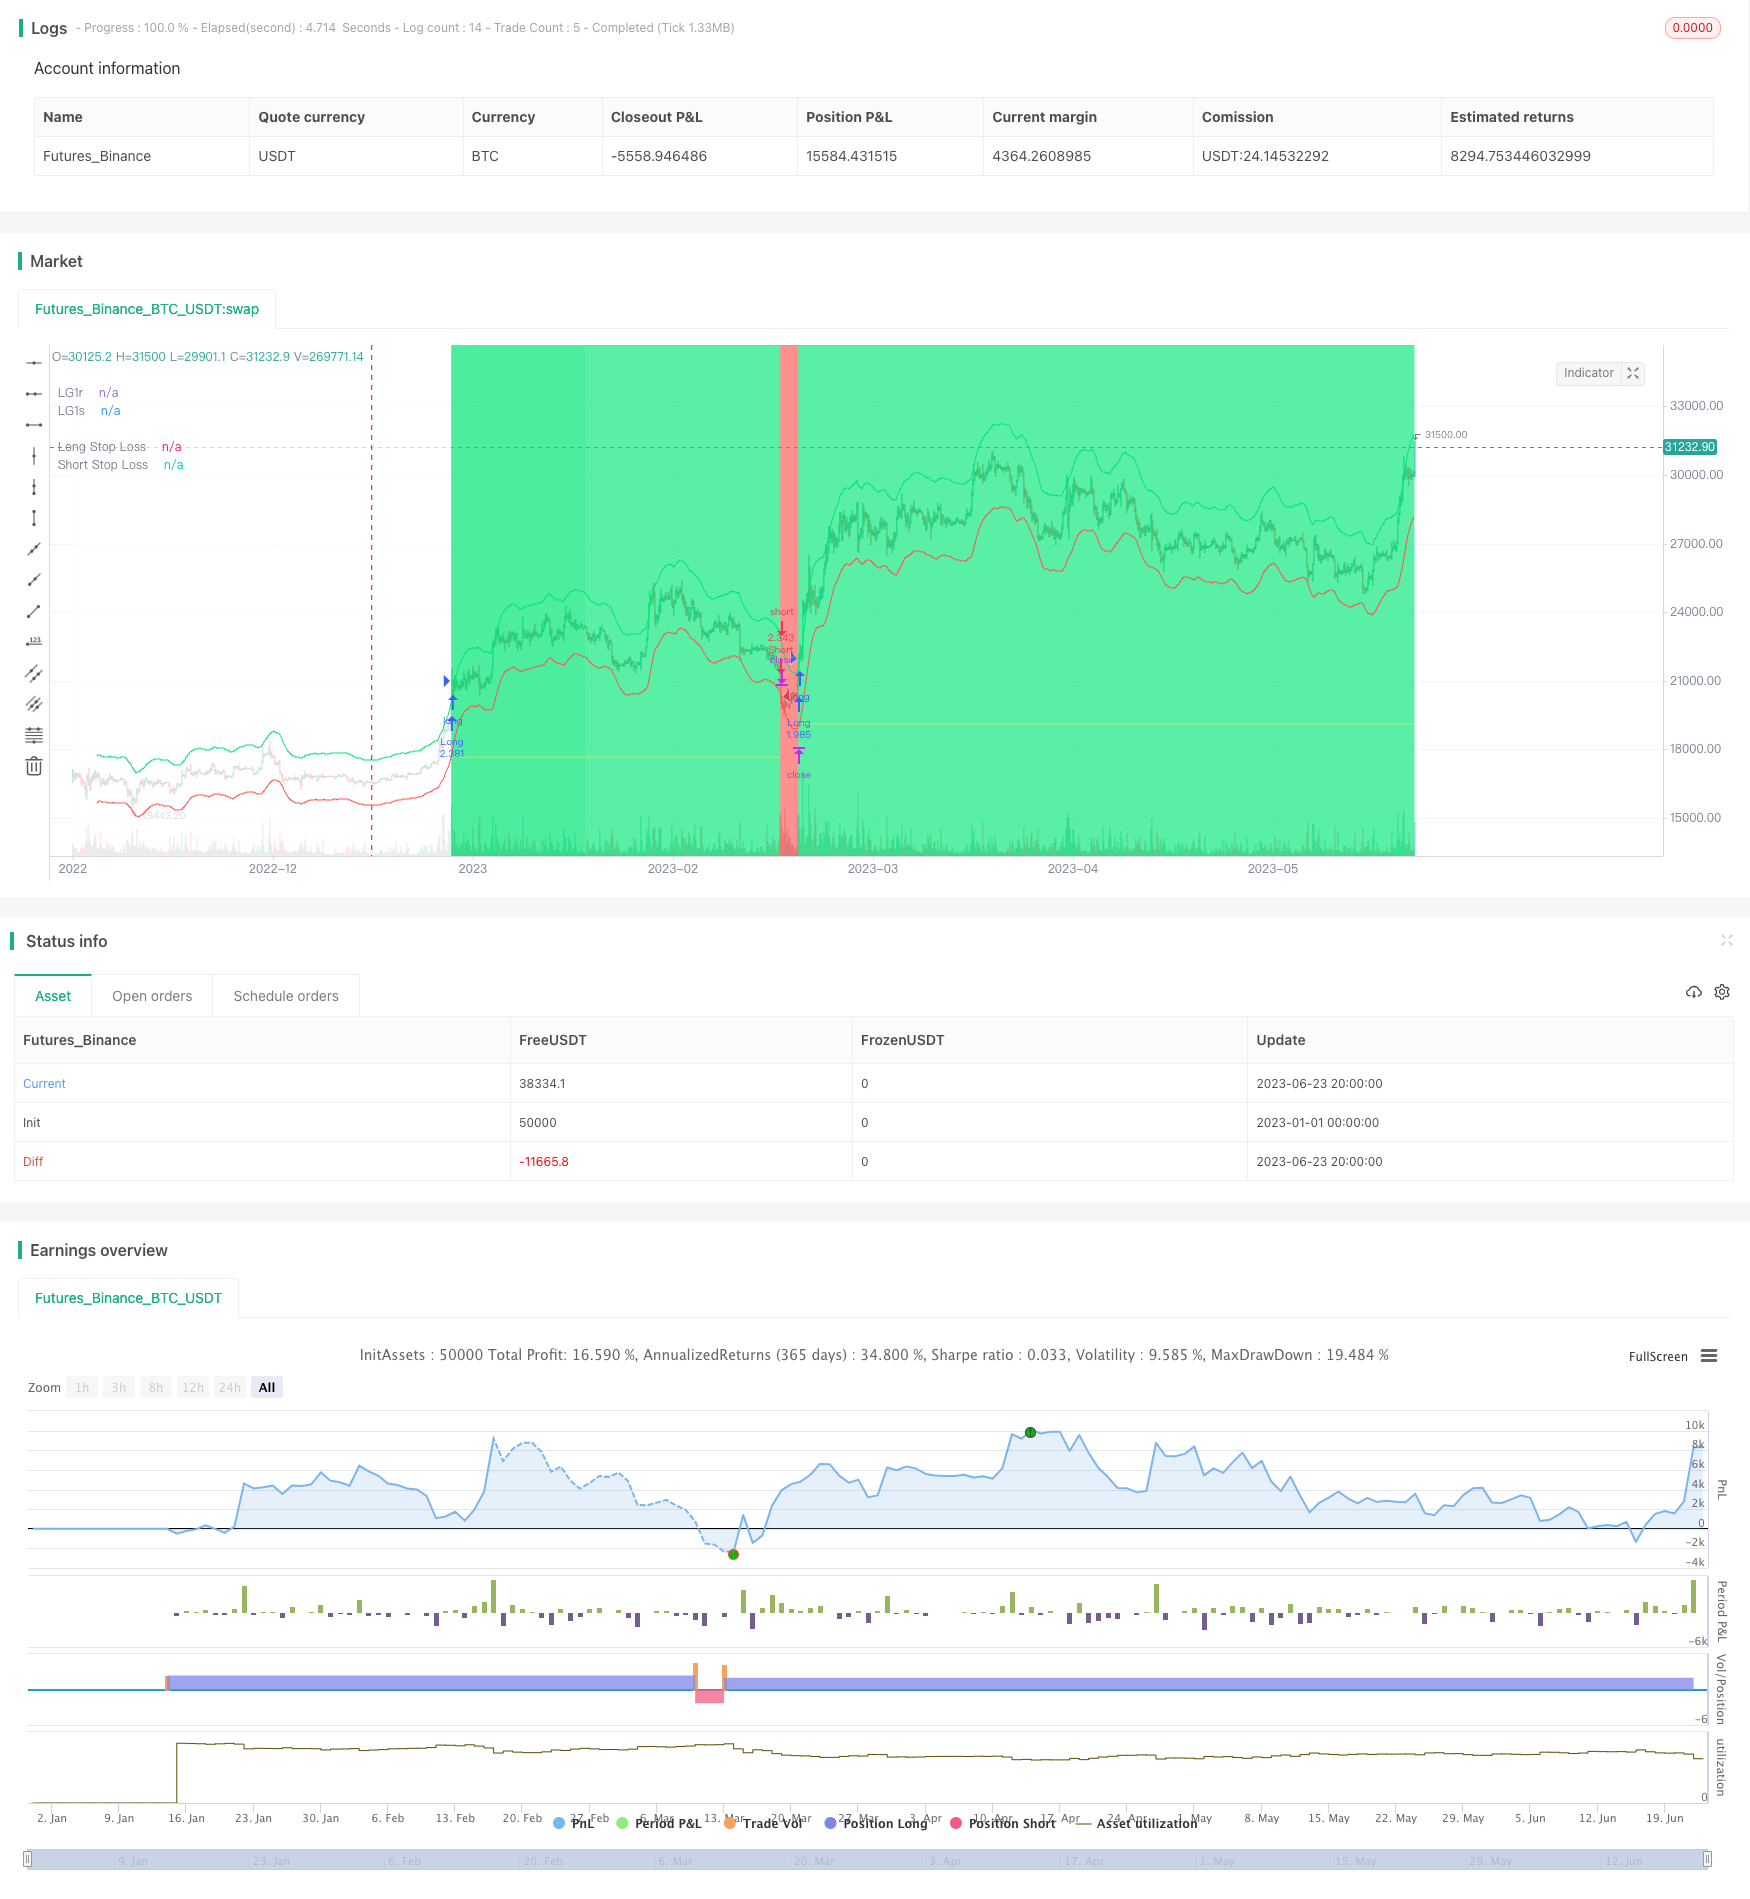
Task: Collapse the Status info panel
Action: pyautogui.click(x=1726, y=940)
